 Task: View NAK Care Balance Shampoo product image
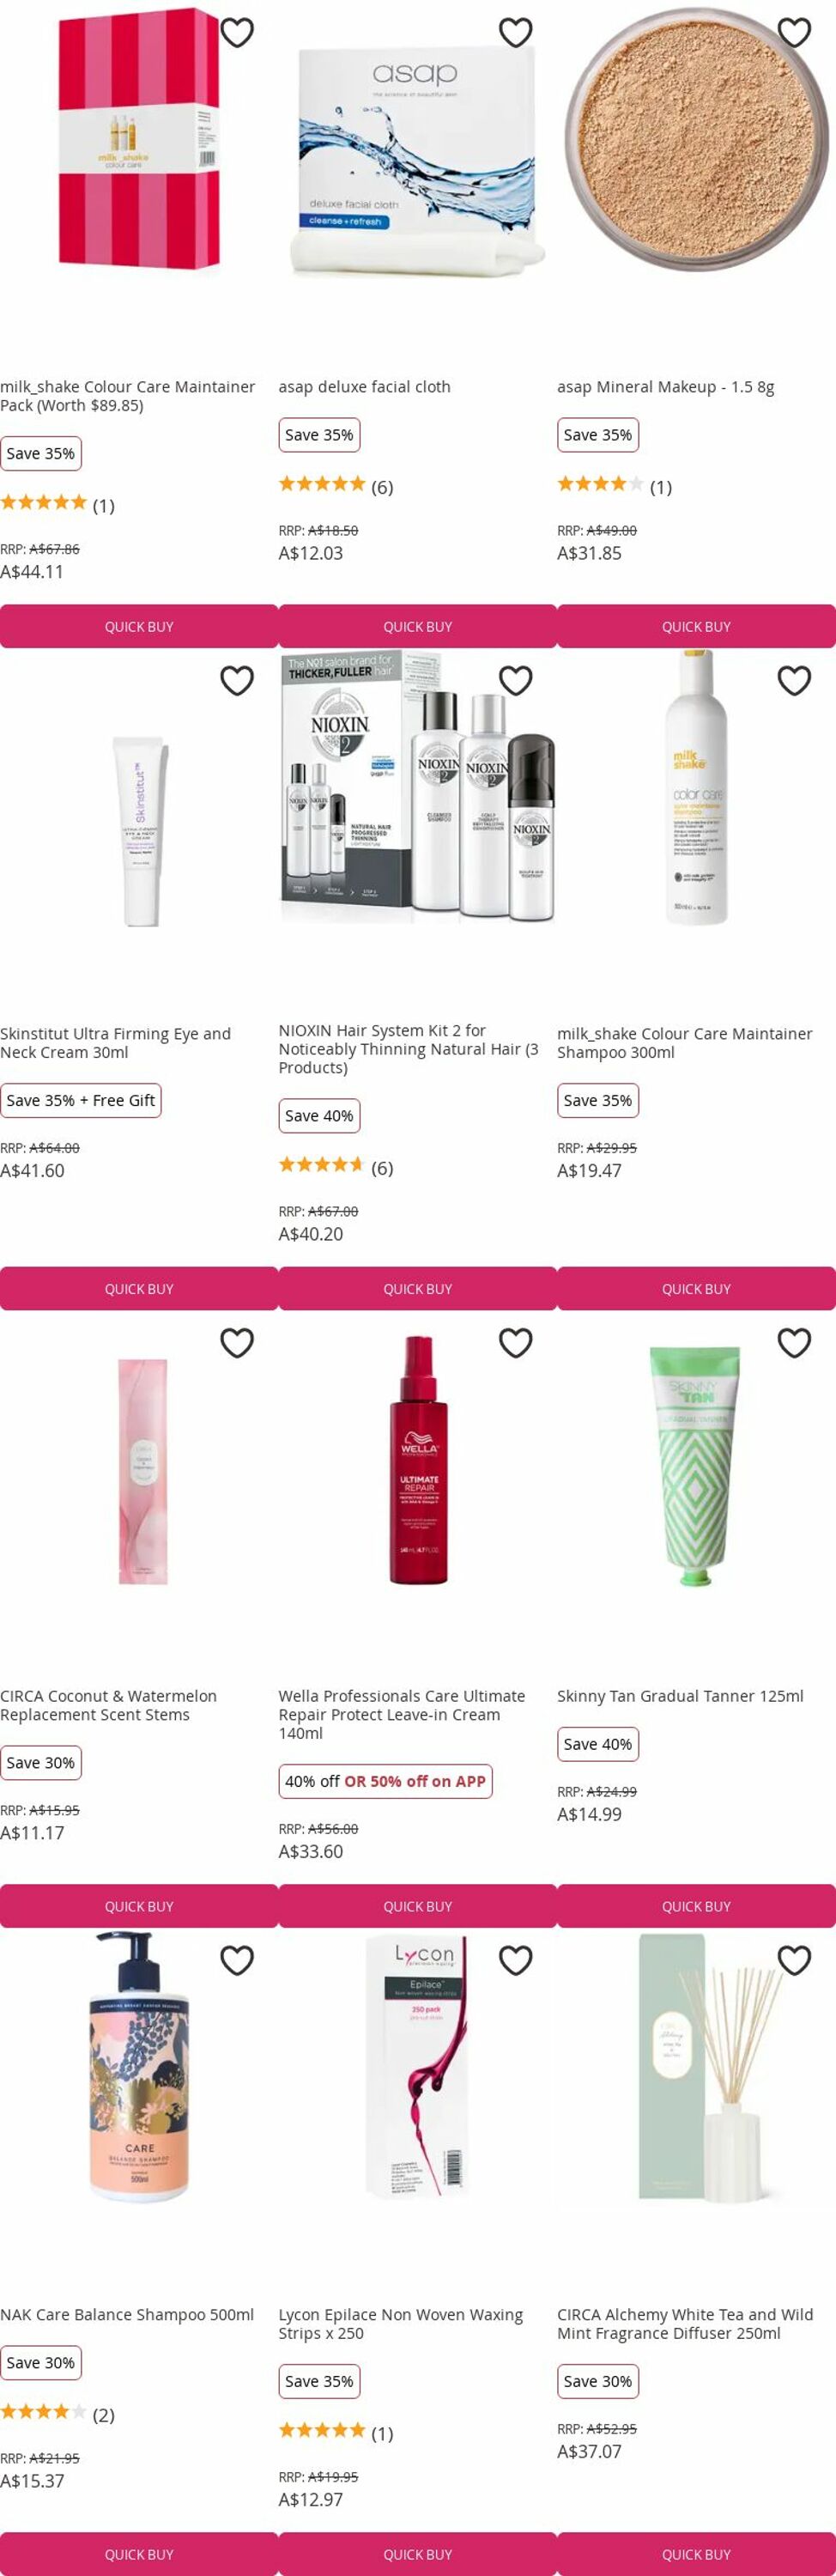coord(139,2067)
